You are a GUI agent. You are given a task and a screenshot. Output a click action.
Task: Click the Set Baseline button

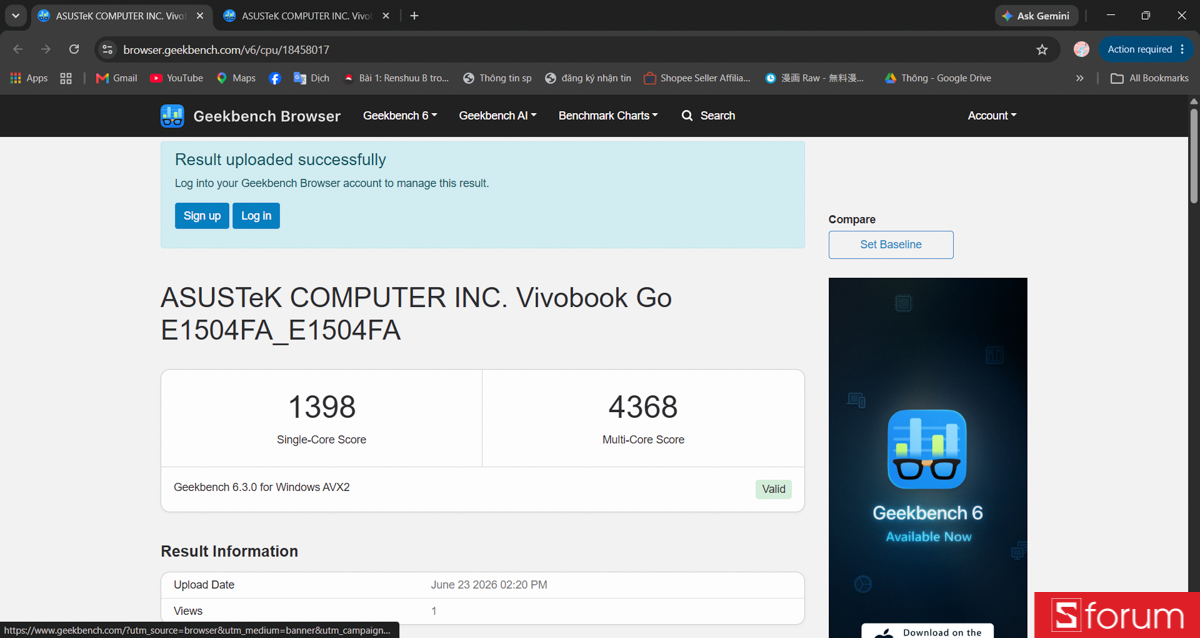[891, 245]
